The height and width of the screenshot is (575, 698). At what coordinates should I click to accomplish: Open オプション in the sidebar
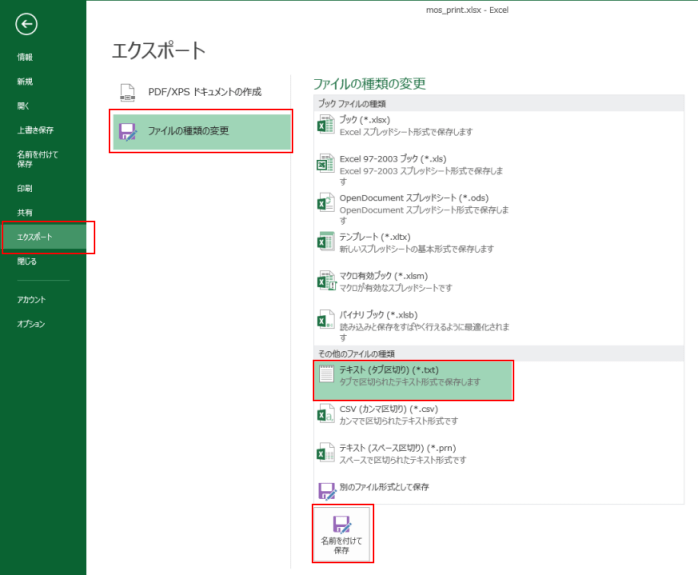(31, 324)
